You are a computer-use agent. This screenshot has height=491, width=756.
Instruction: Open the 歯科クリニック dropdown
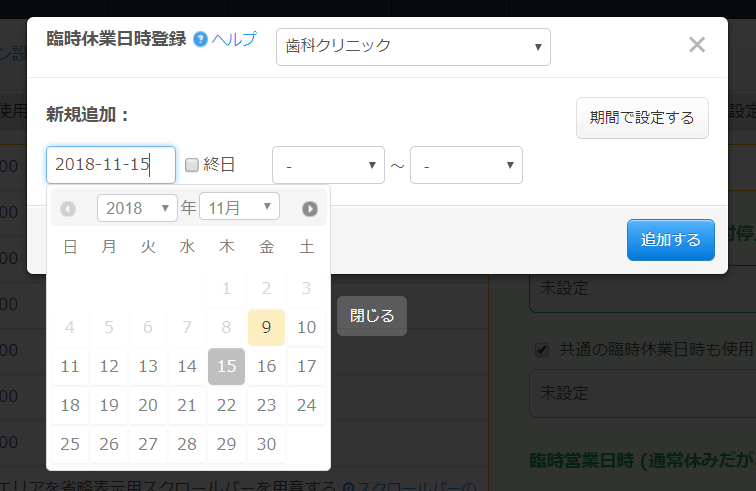(413, 46)
